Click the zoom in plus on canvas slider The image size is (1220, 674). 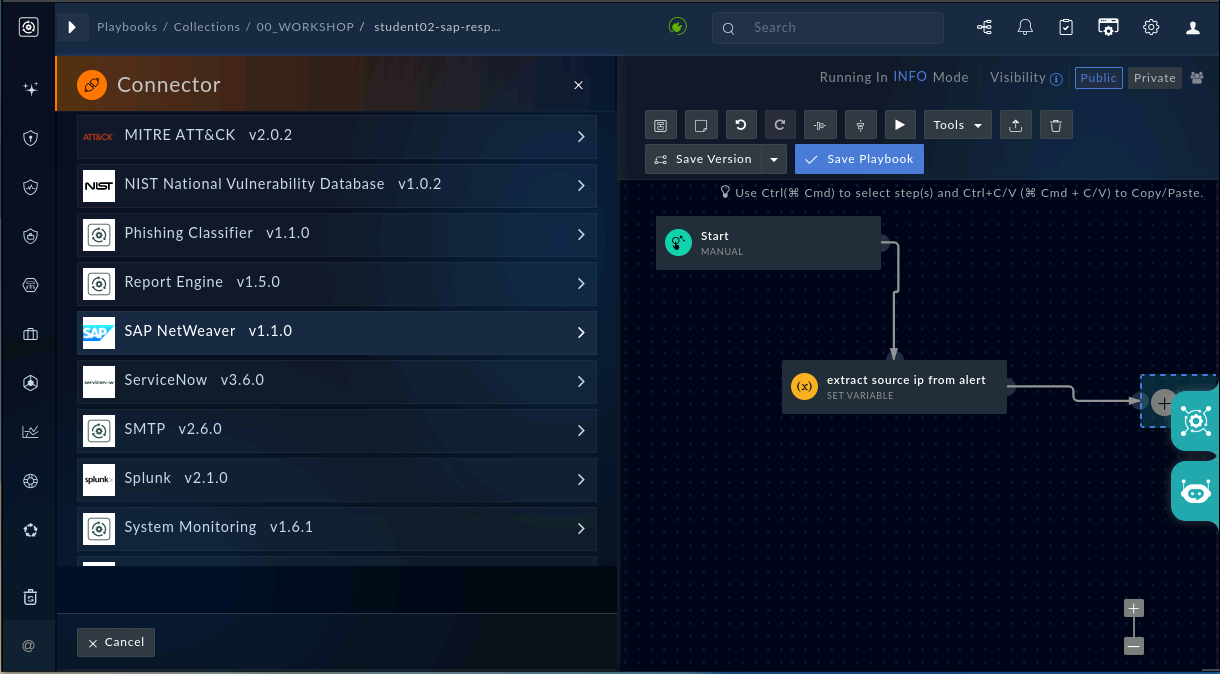pyautogui.click(x=1133, y=608)
